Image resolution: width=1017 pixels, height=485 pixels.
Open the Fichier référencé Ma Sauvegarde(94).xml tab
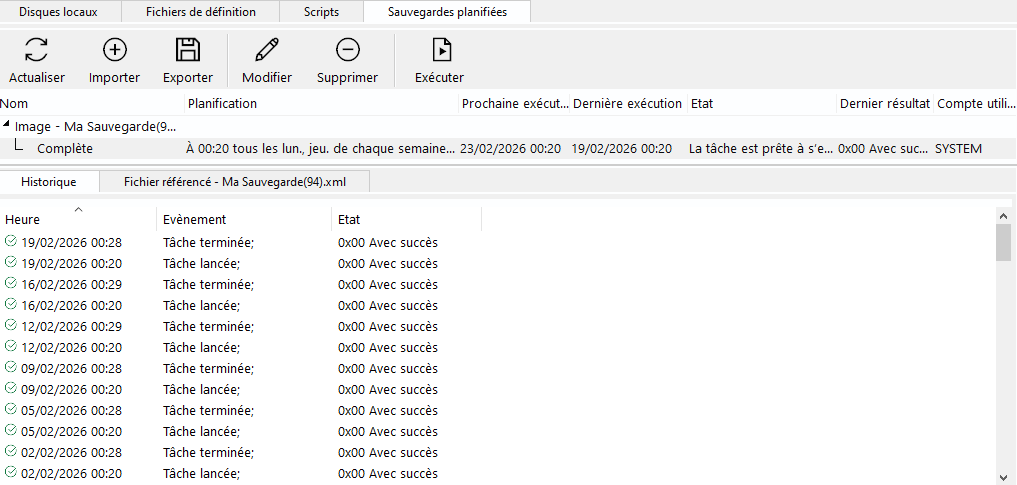(x=235, y=182)
